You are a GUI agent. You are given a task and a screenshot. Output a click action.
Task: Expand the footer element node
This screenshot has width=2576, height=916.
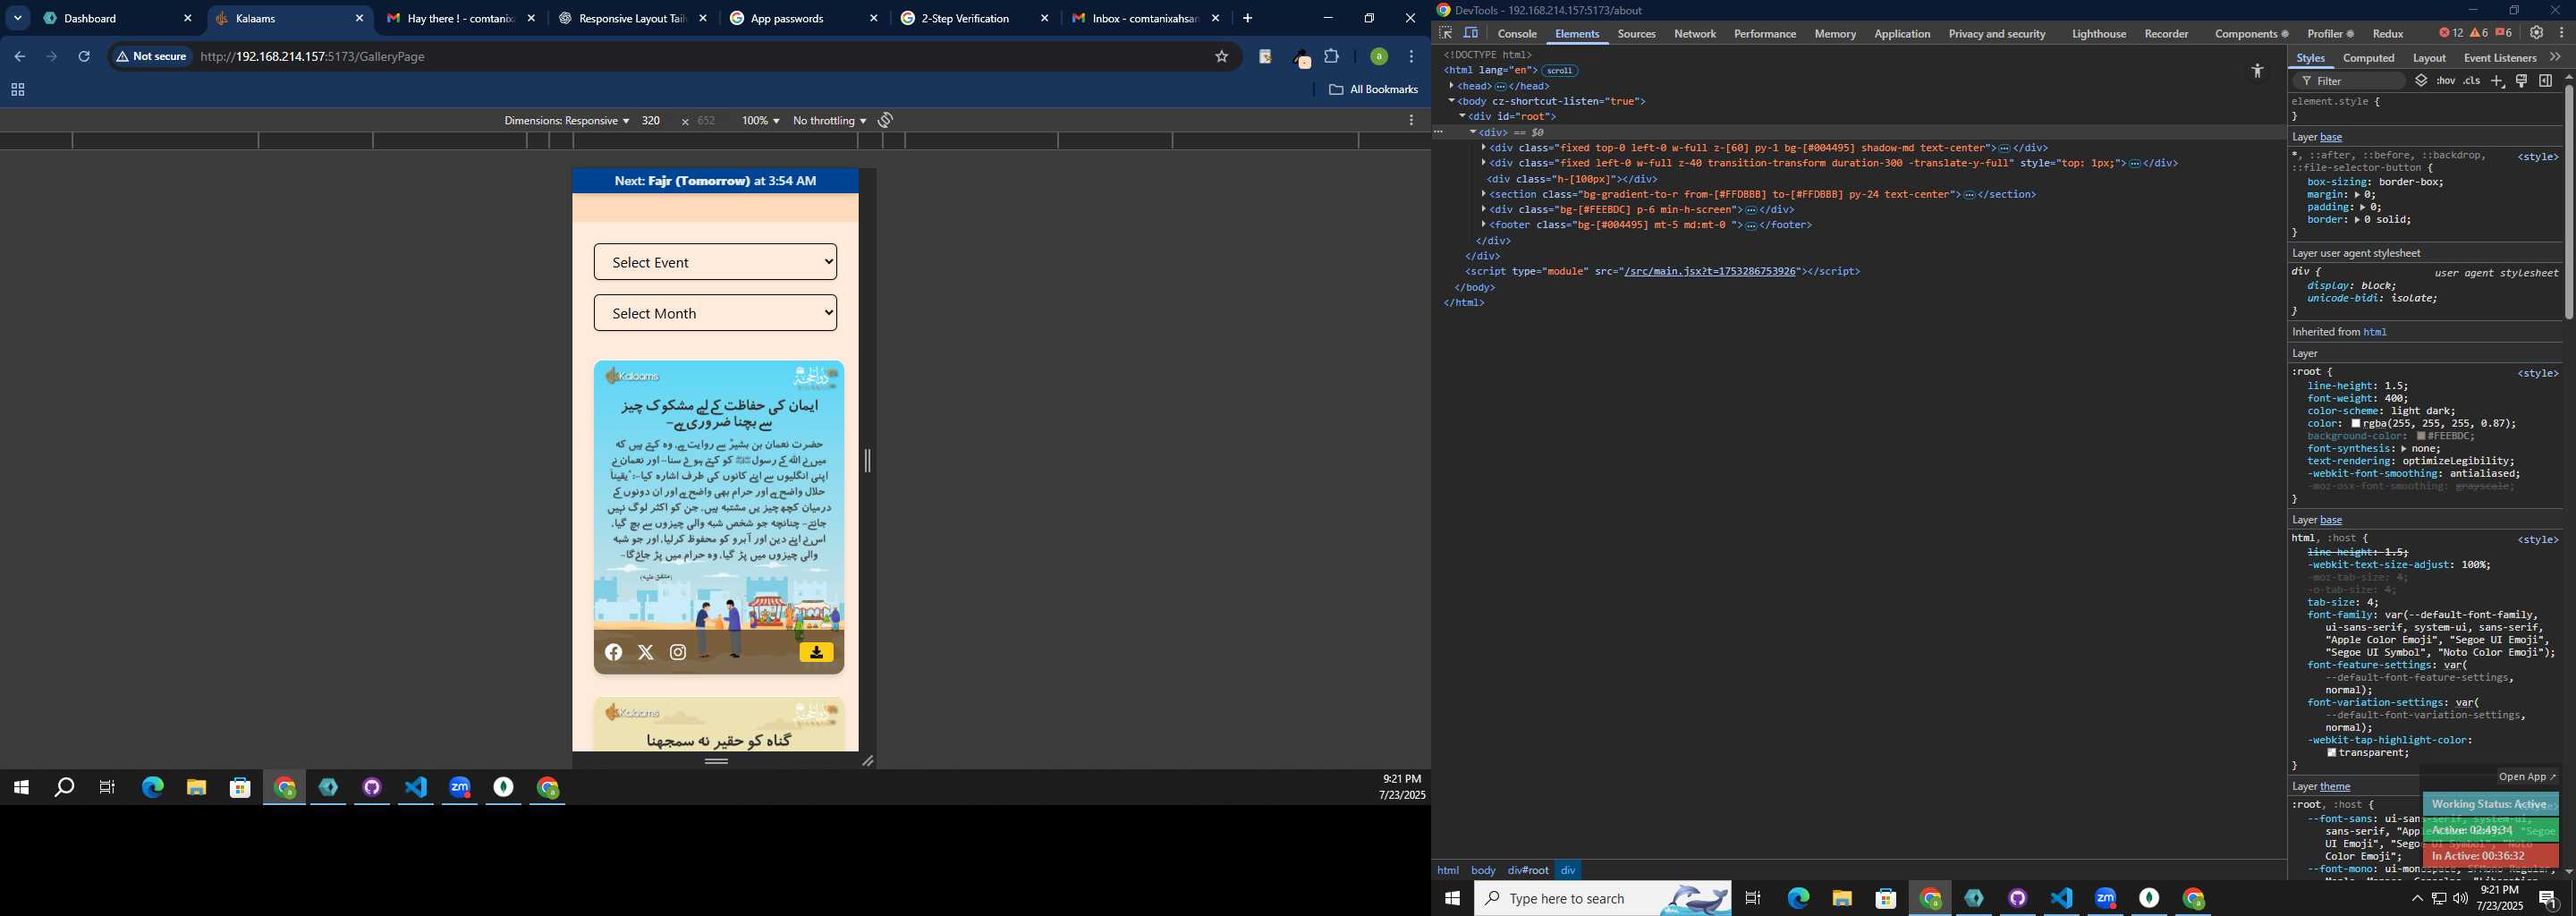[x=1484, y=225]
